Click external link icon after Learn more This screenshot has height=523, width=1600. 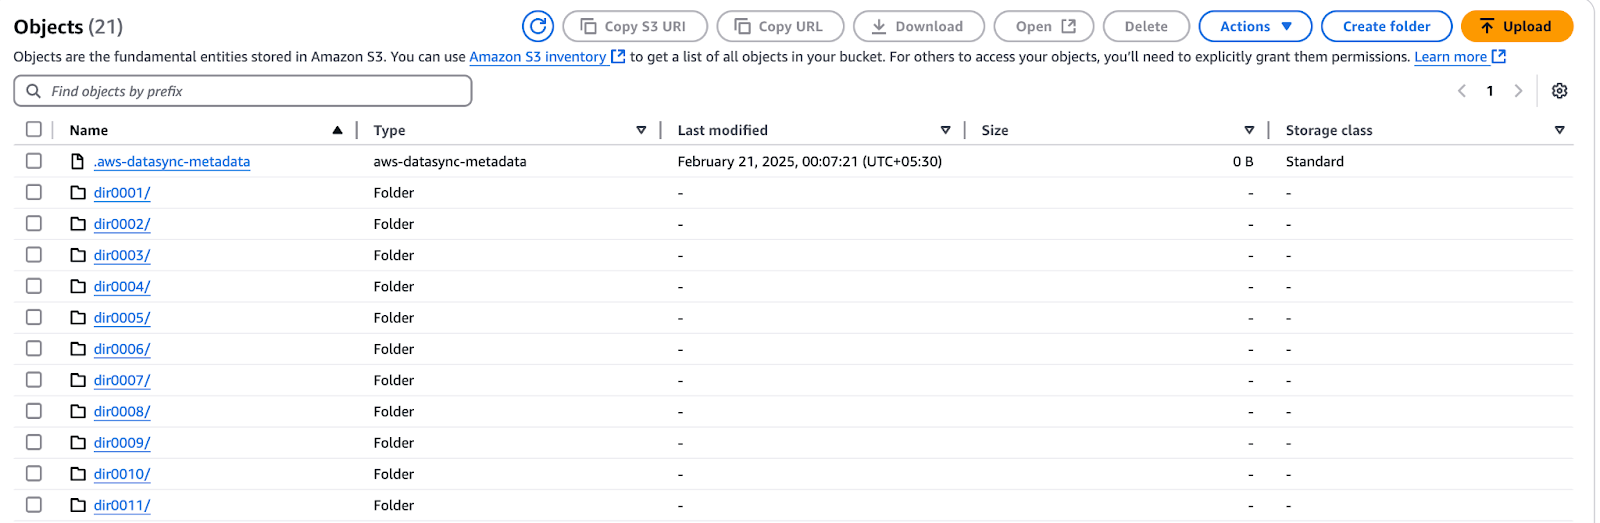[1498, 56]
